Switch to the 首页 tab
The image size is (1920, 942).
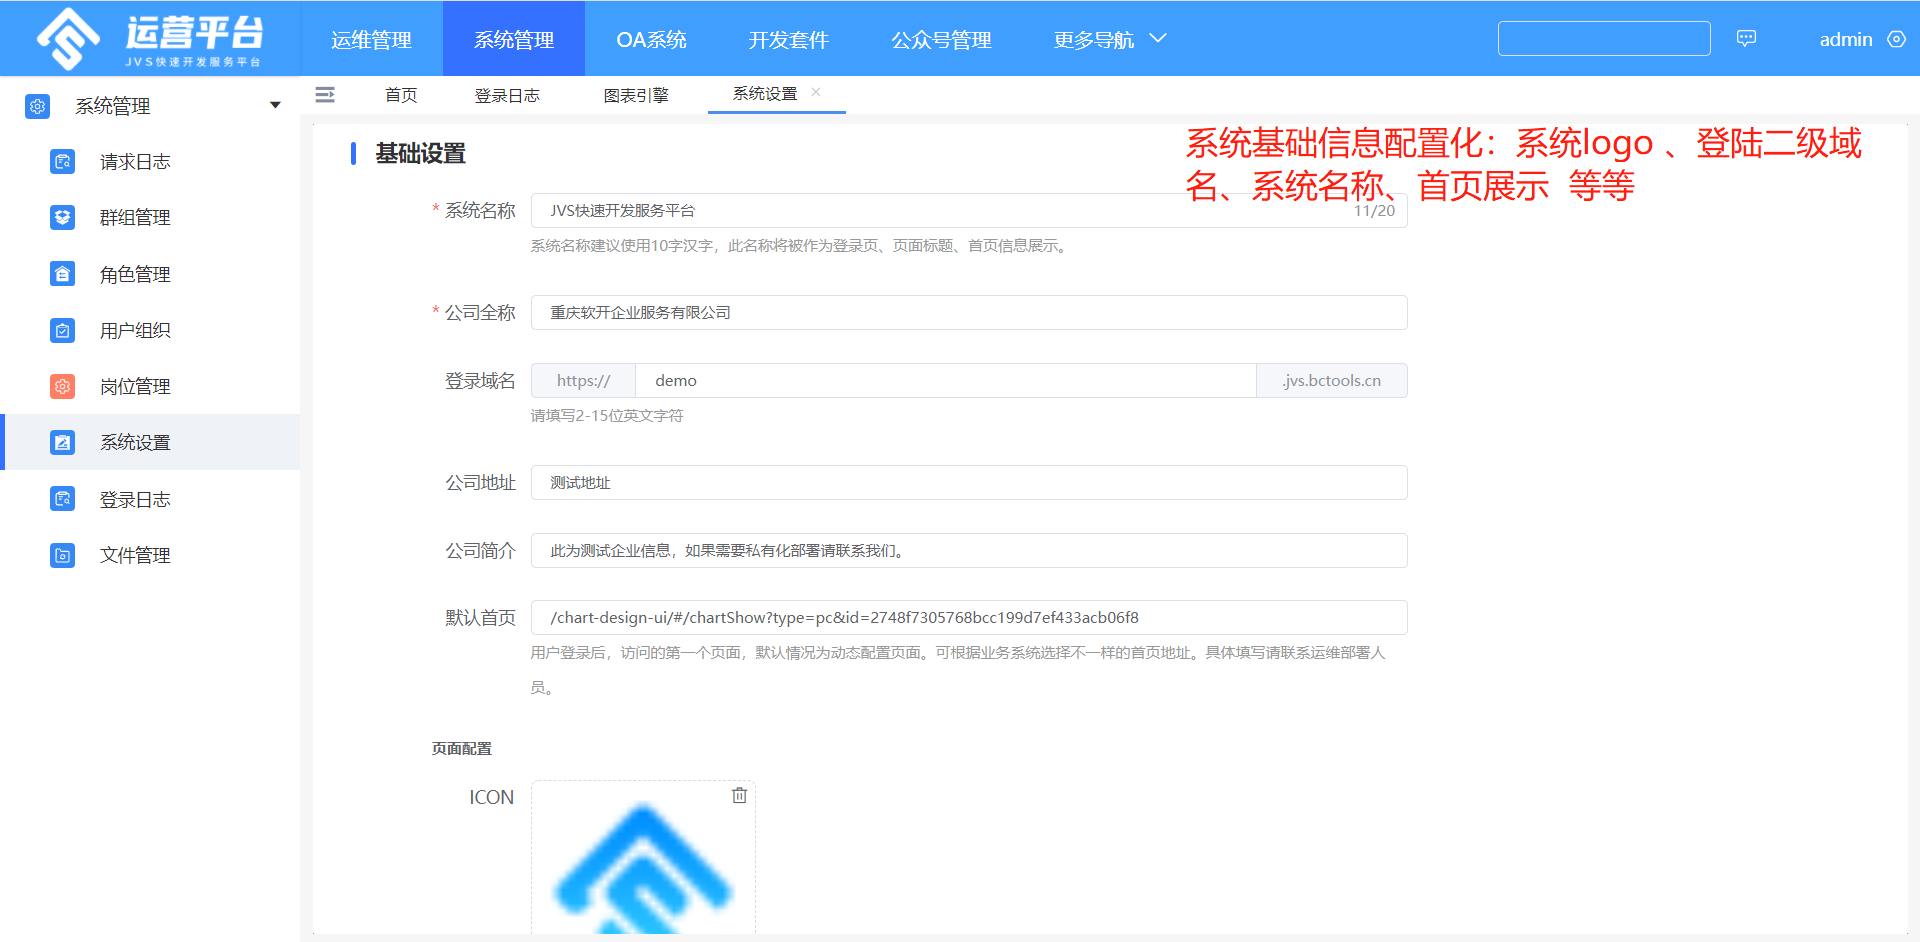click(x=401, y=95)
